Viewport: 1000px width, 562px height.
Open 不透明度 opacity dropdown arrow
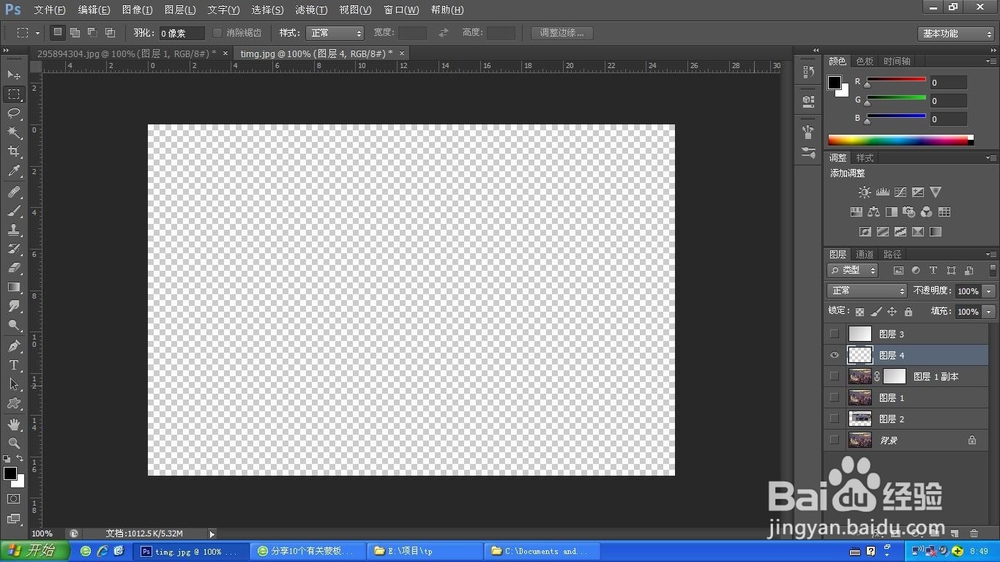pos(989,291)
